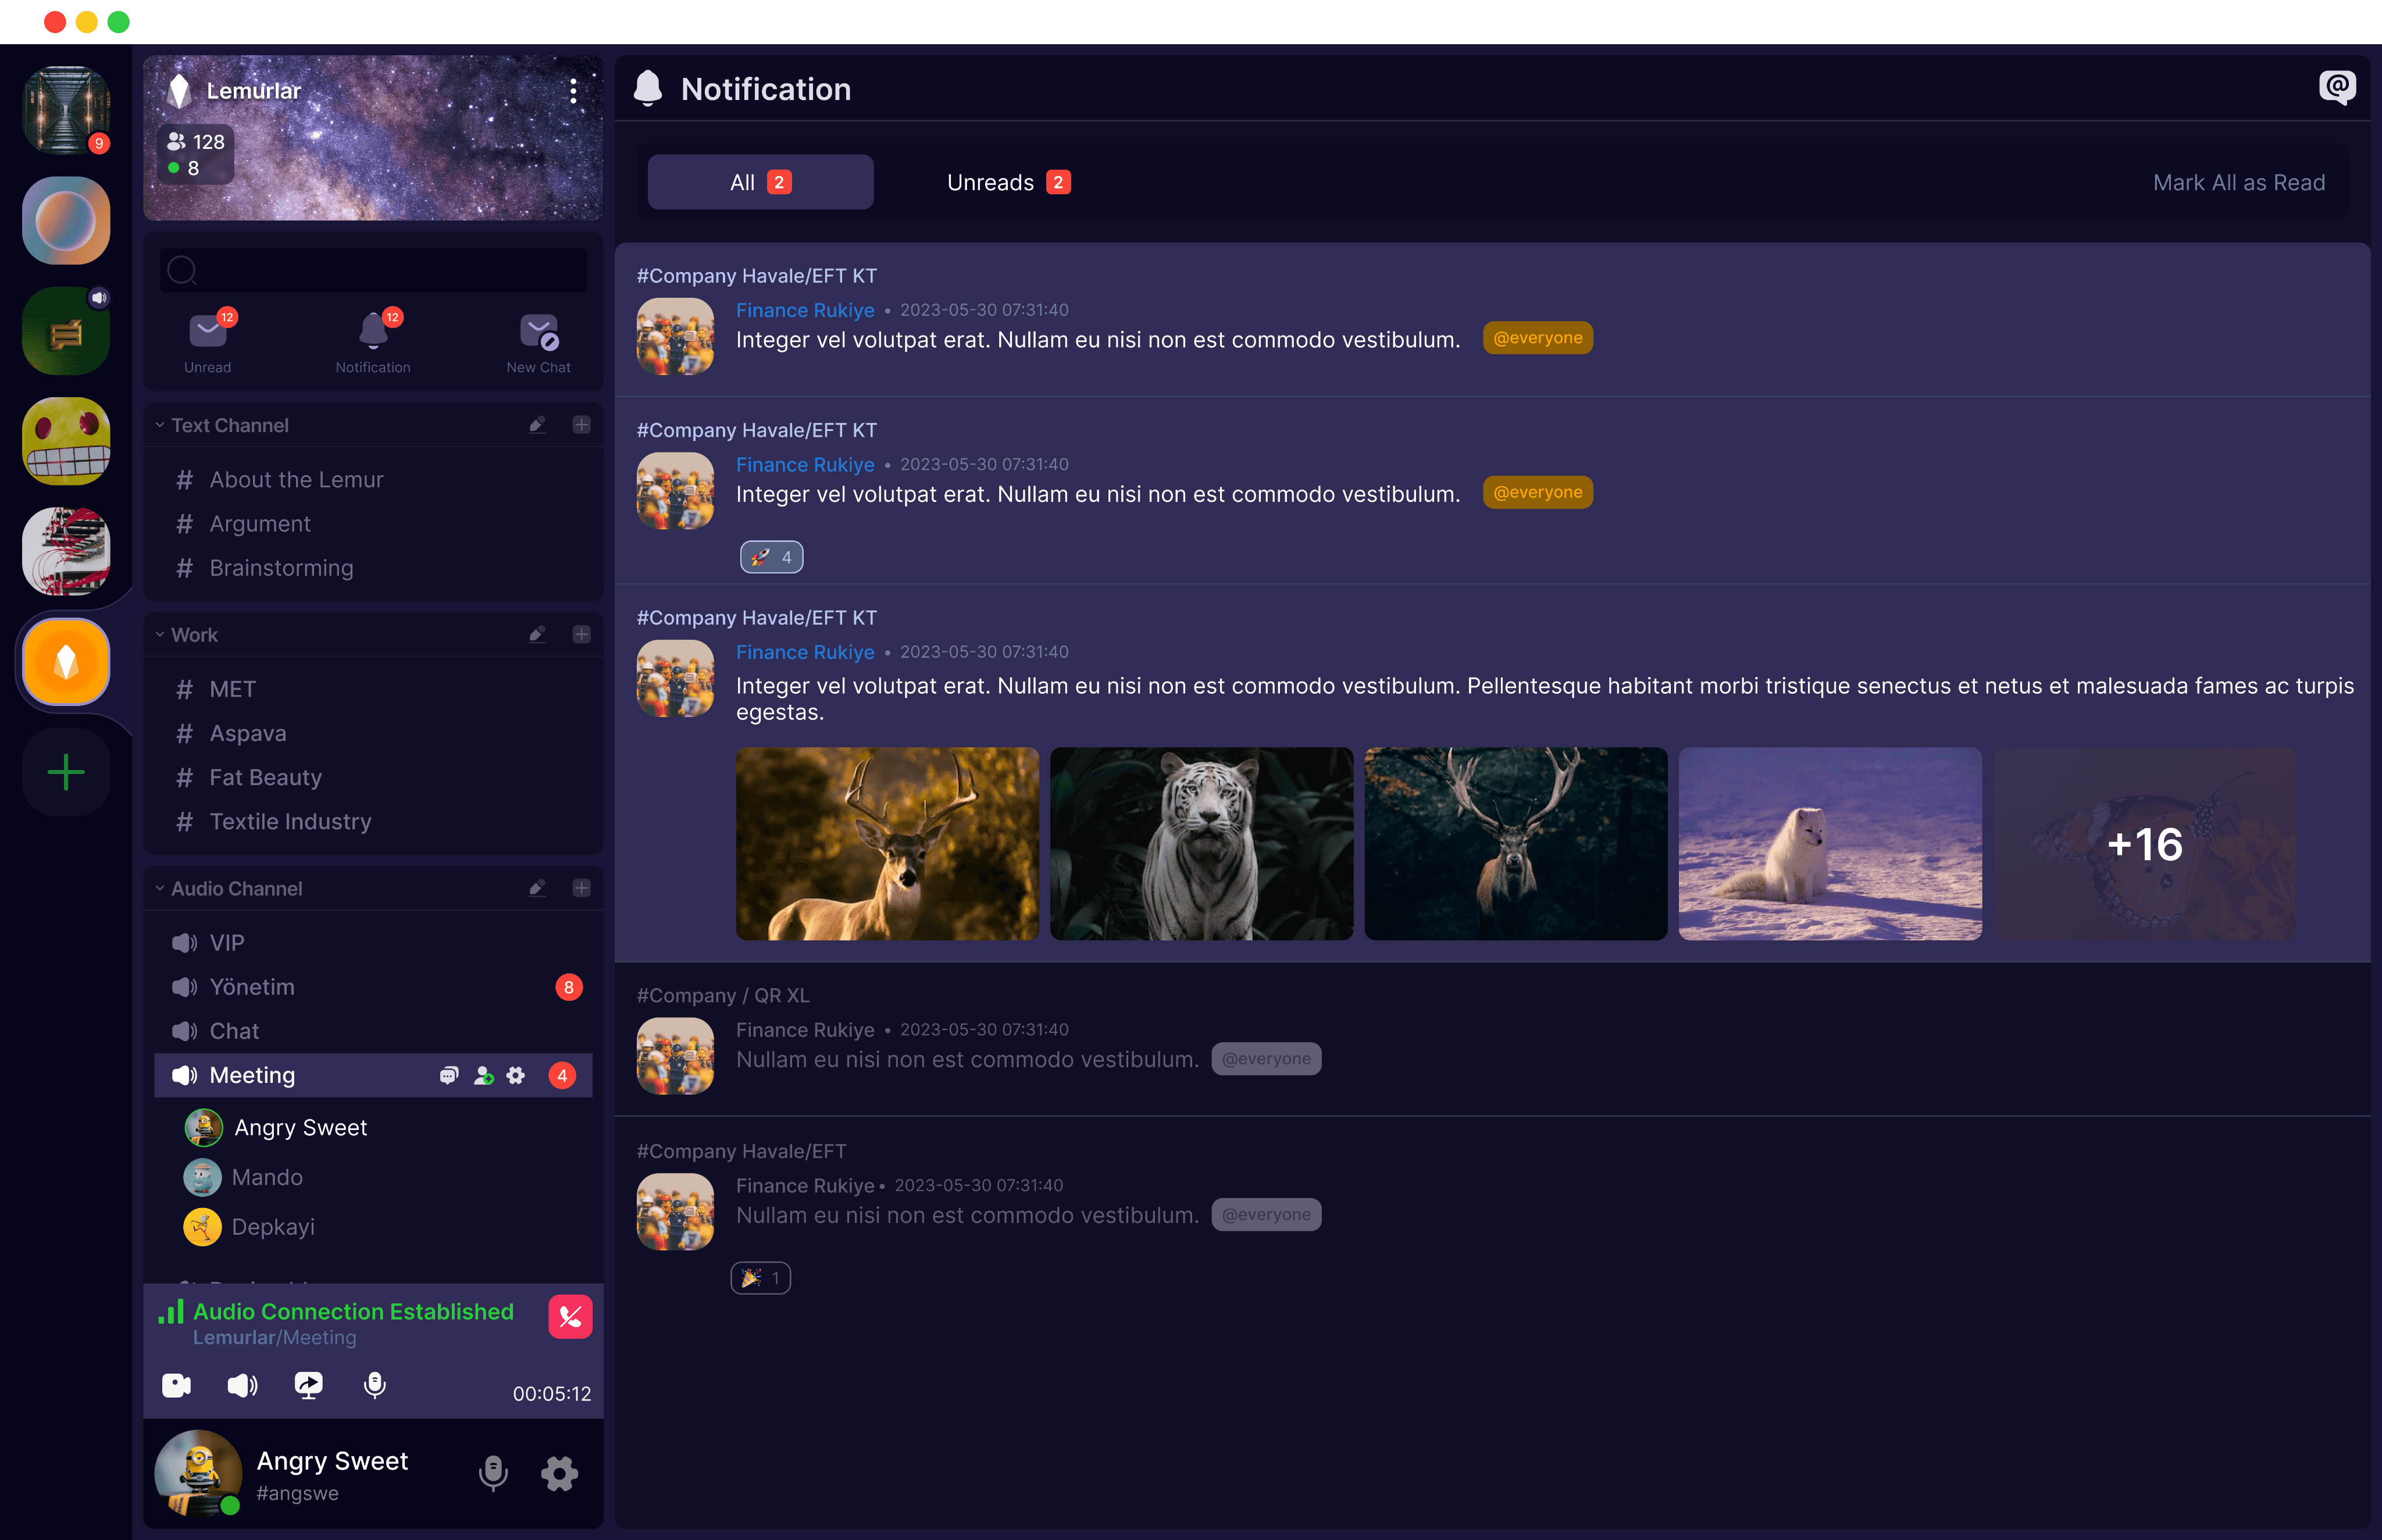Open the white tiger image thumbnail

click(1201, 843)
